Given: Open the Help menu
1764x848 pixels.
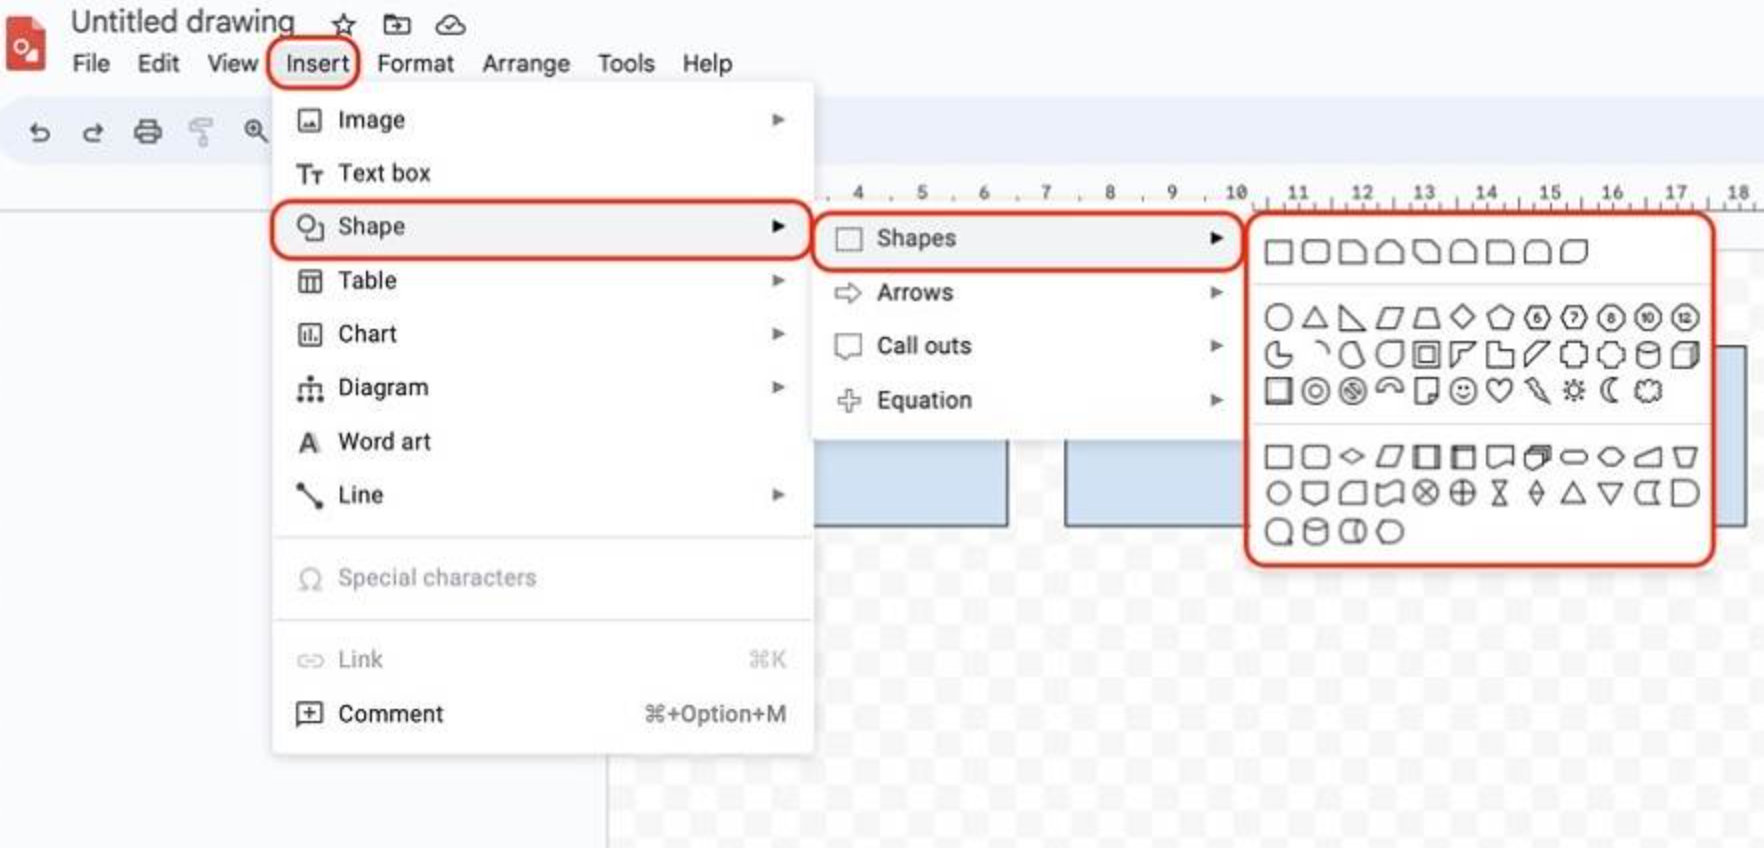Looking at the screenshot, I should point(707,63).
